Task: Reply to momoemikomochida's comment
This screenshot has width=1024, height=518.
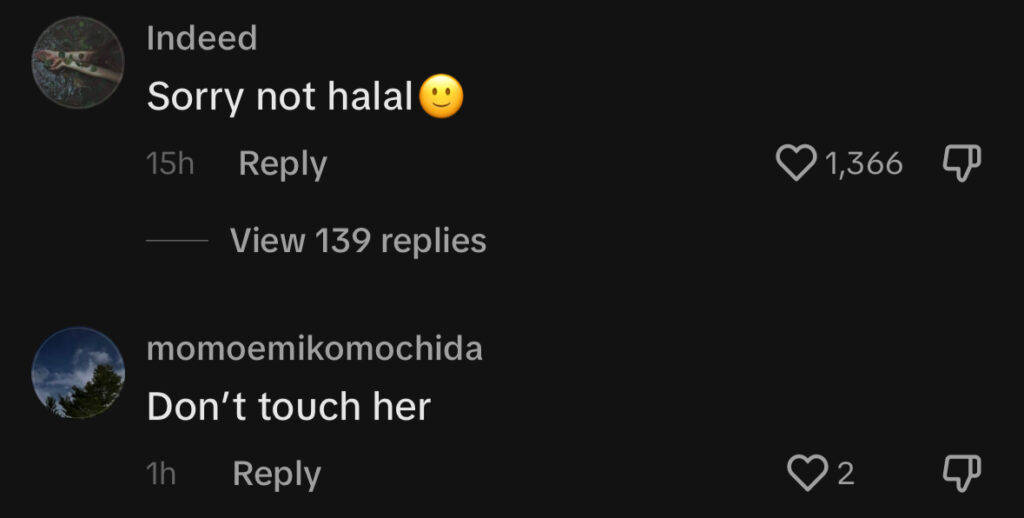Action: click(277, 474)
